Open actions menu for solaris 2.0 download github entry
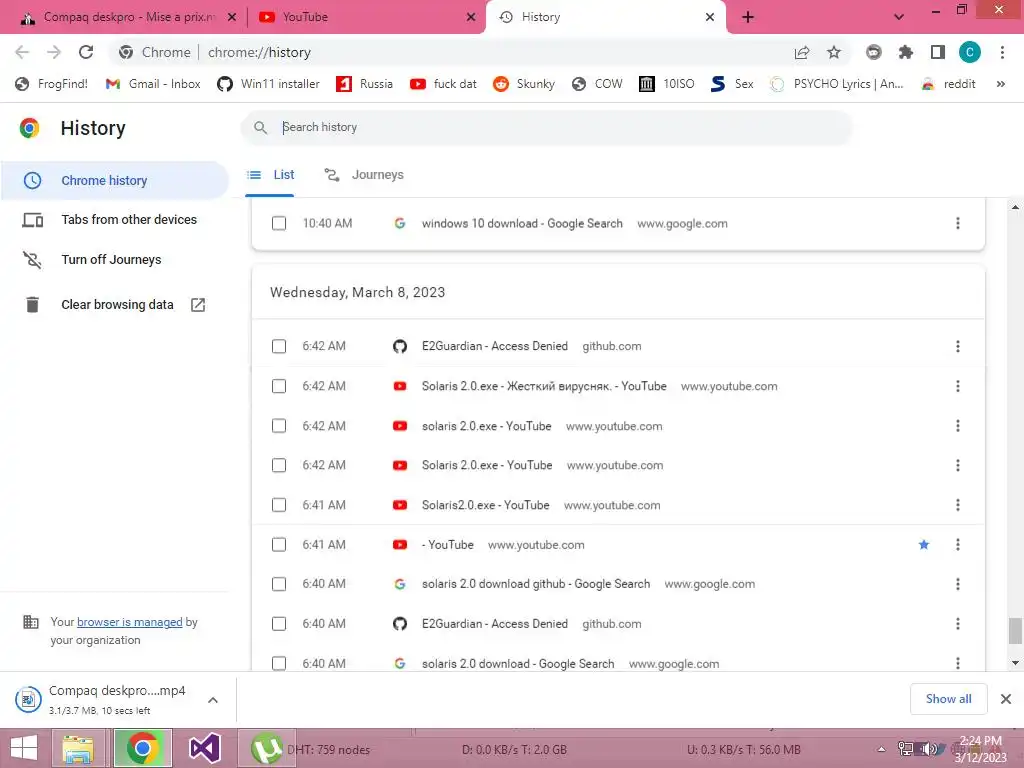The height and width of the screenshot is (768, 1024). tap(957, 584)
